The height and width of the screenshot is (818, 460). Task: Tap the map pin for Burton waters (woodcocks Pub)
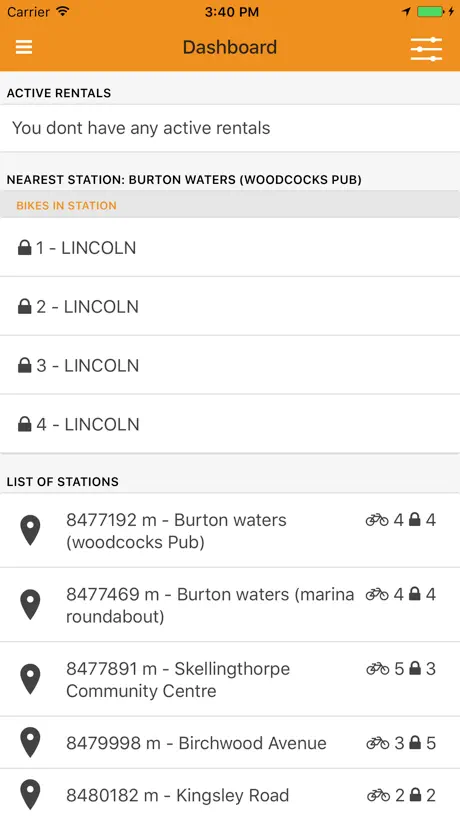click(x=30, y=530)
